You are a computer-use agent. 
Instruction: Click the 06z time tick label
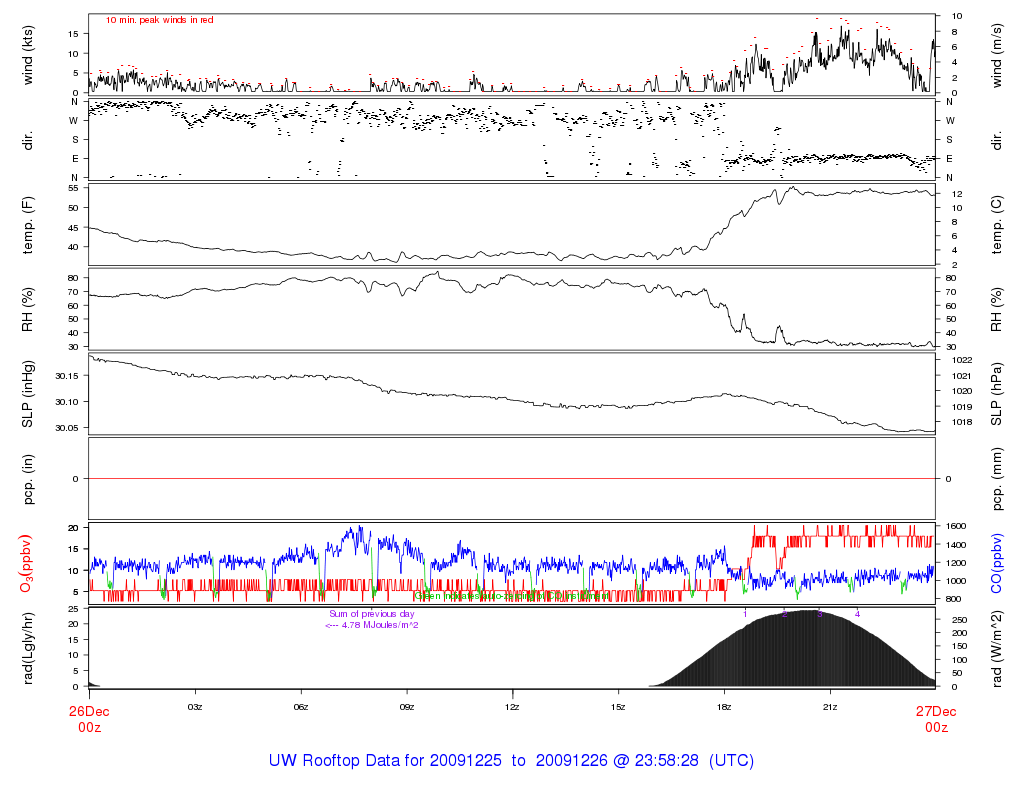300,707
